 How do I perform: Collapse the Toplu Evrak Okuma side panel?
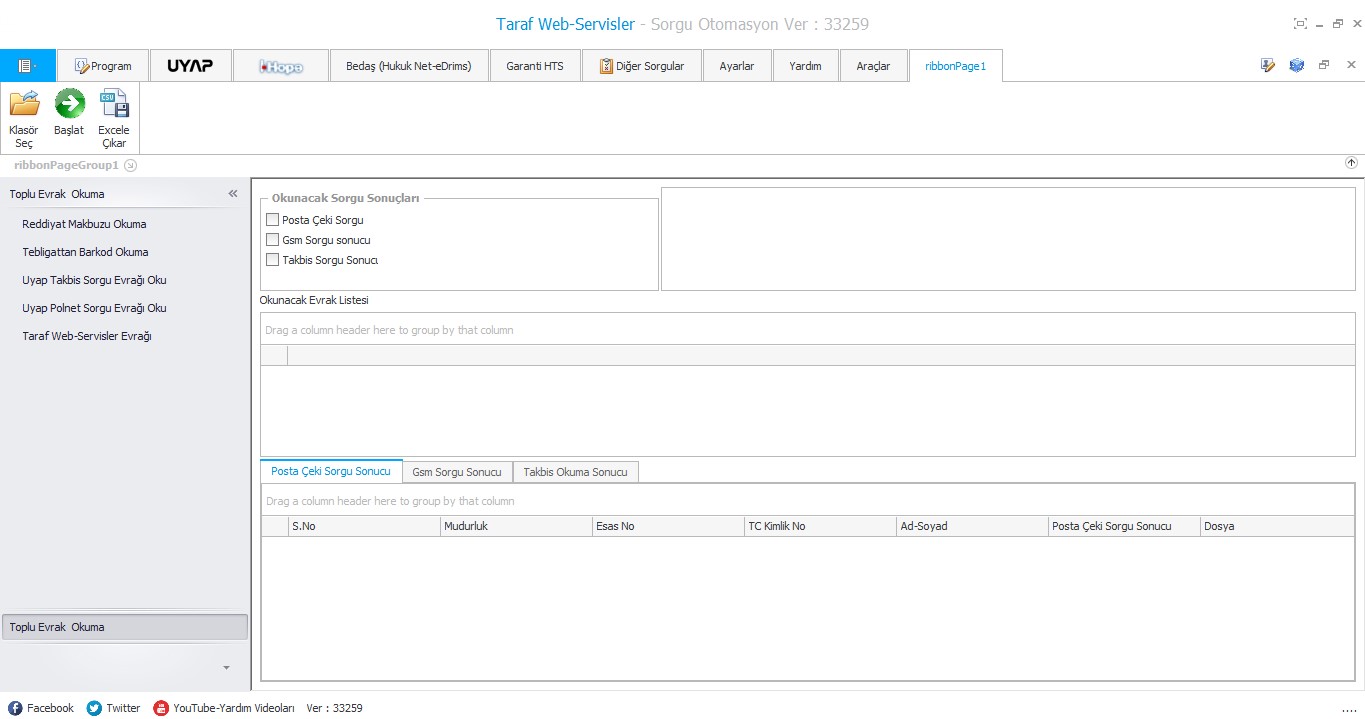(x=233, y=194)
